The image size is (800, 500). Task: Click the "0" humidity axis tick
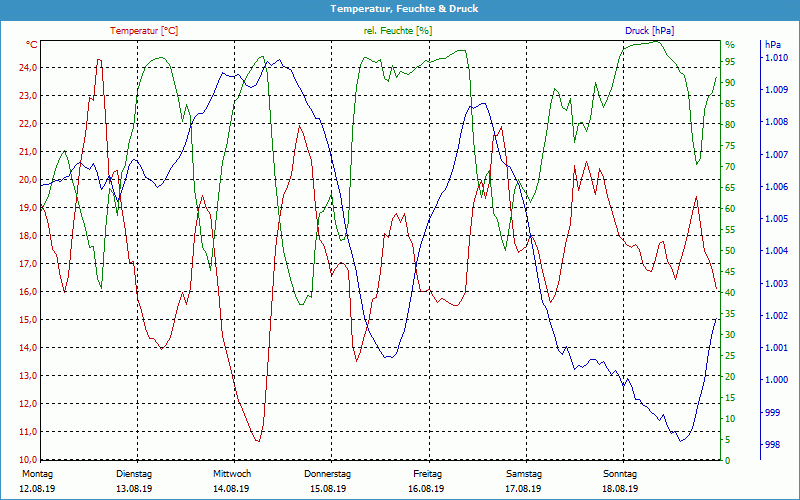[728, 460]
